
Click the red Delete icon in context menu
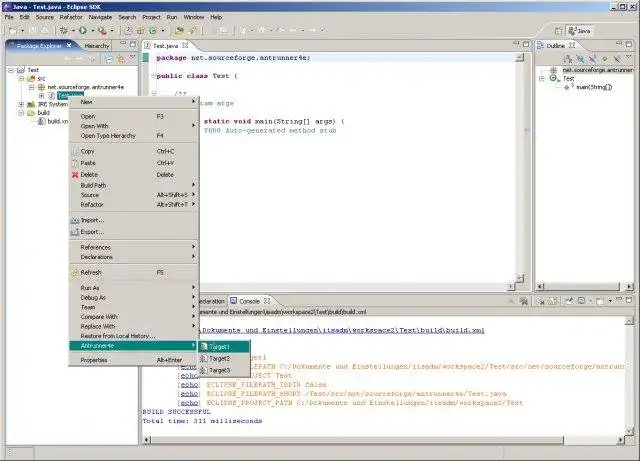point(75,175)
